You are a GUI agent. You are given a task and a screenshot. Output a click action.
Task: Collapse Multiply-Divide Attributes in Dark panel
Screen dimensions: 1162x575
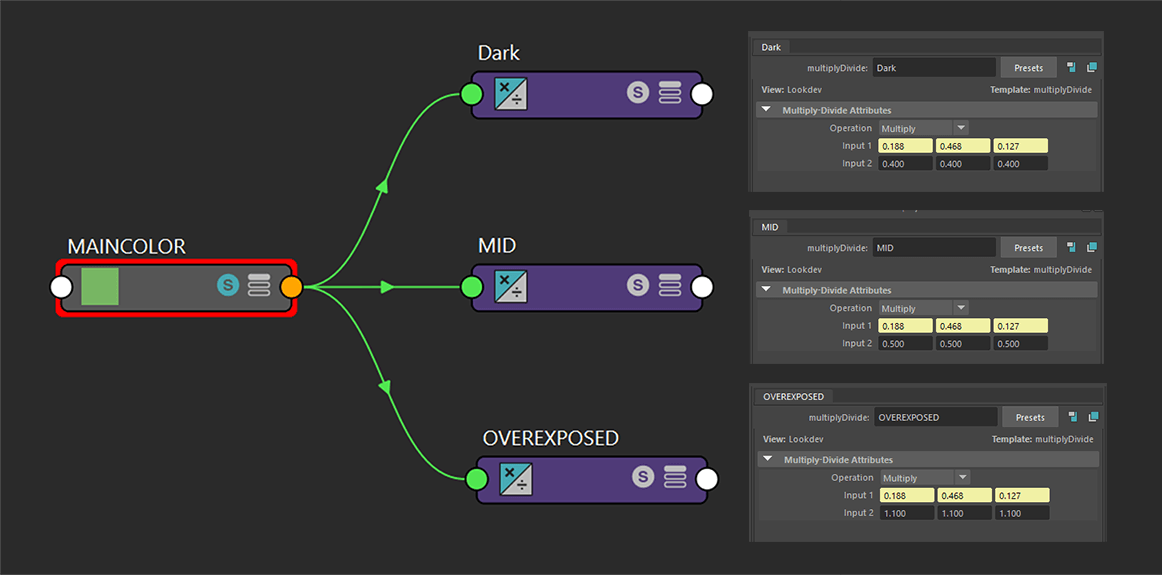click(766, 110)
